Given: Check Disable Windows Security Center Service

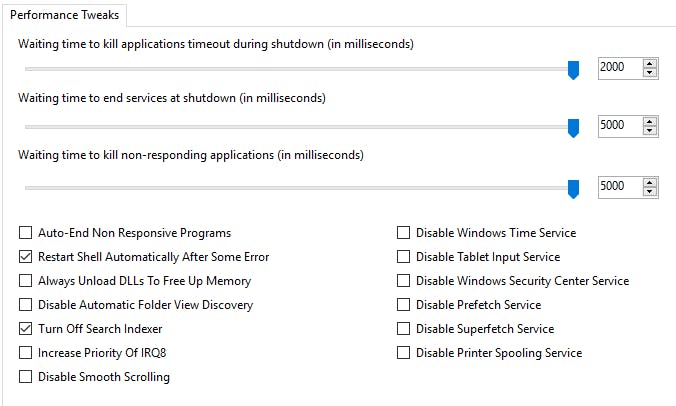Looking at the screenshot, I should (404, 281).
